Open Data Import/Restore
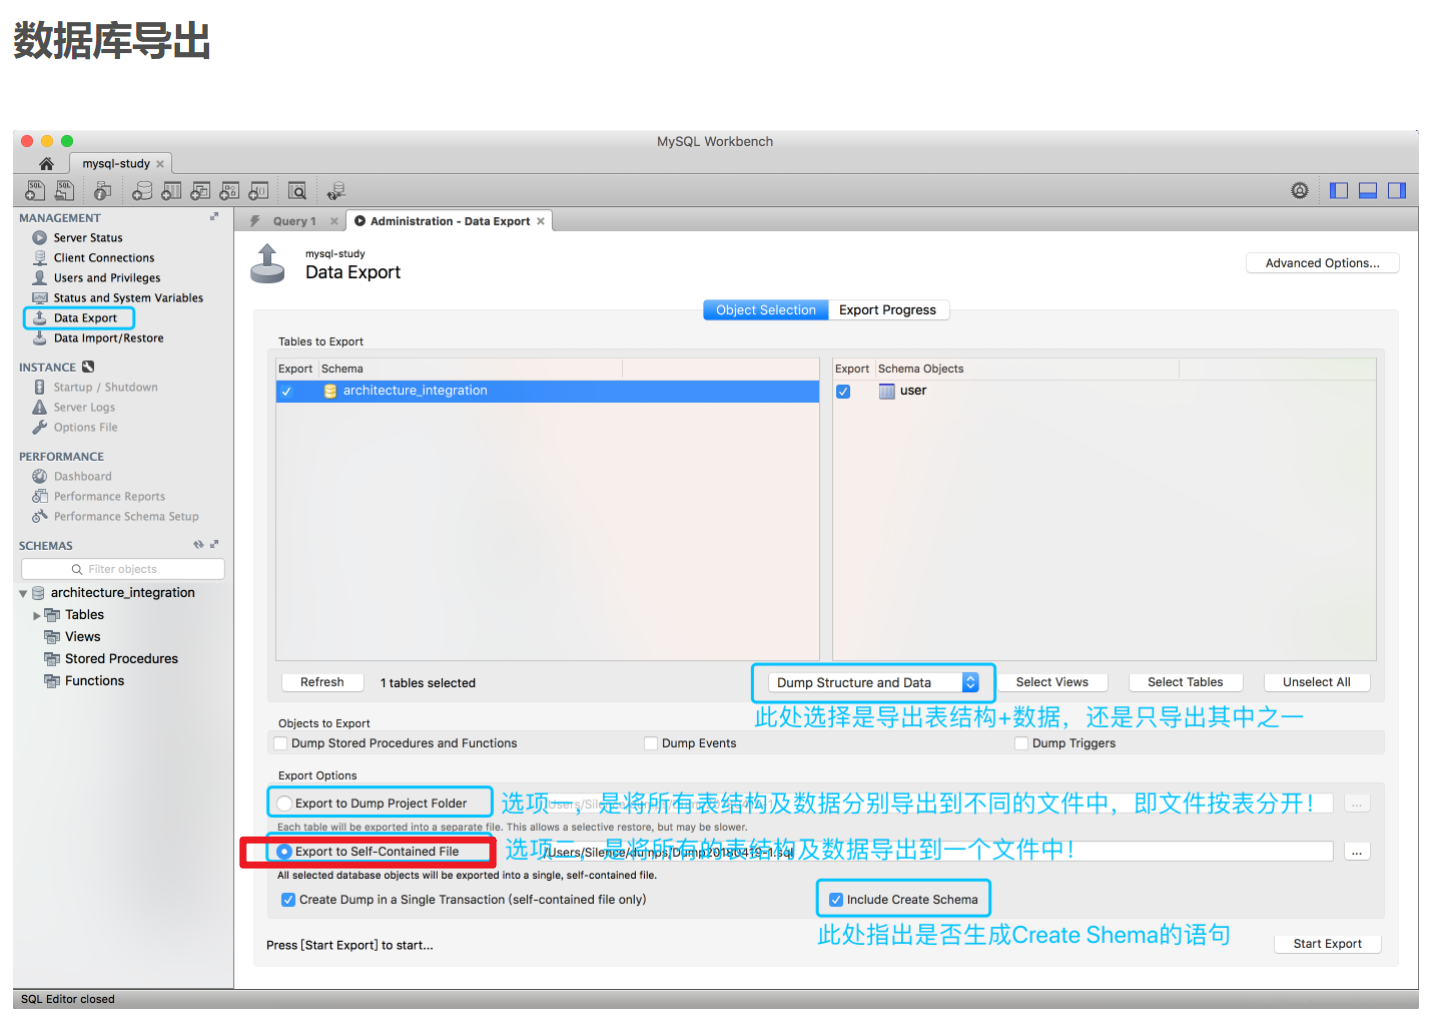The width and height of the screenshot is (1448, 1032). [x=108, y=338]
